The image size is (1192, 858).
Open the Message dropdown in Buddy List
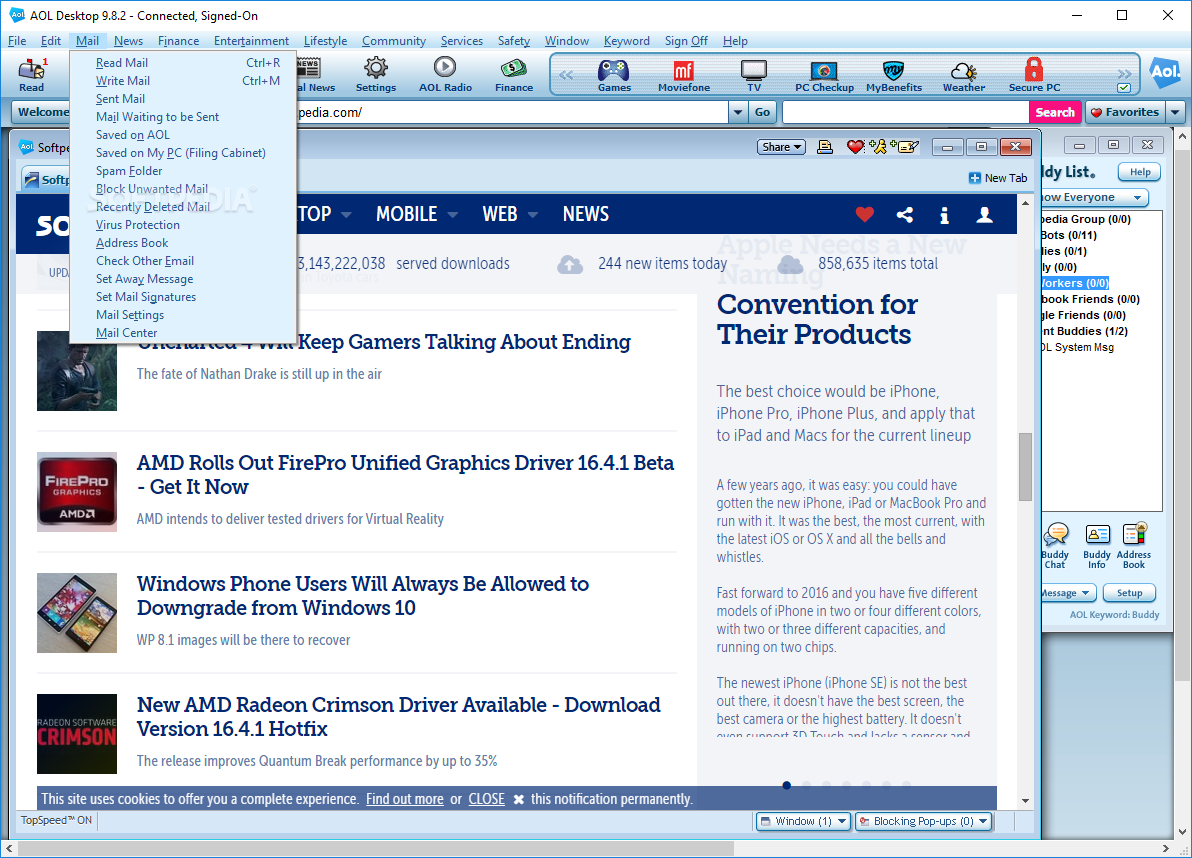(x=1068, y=593)
